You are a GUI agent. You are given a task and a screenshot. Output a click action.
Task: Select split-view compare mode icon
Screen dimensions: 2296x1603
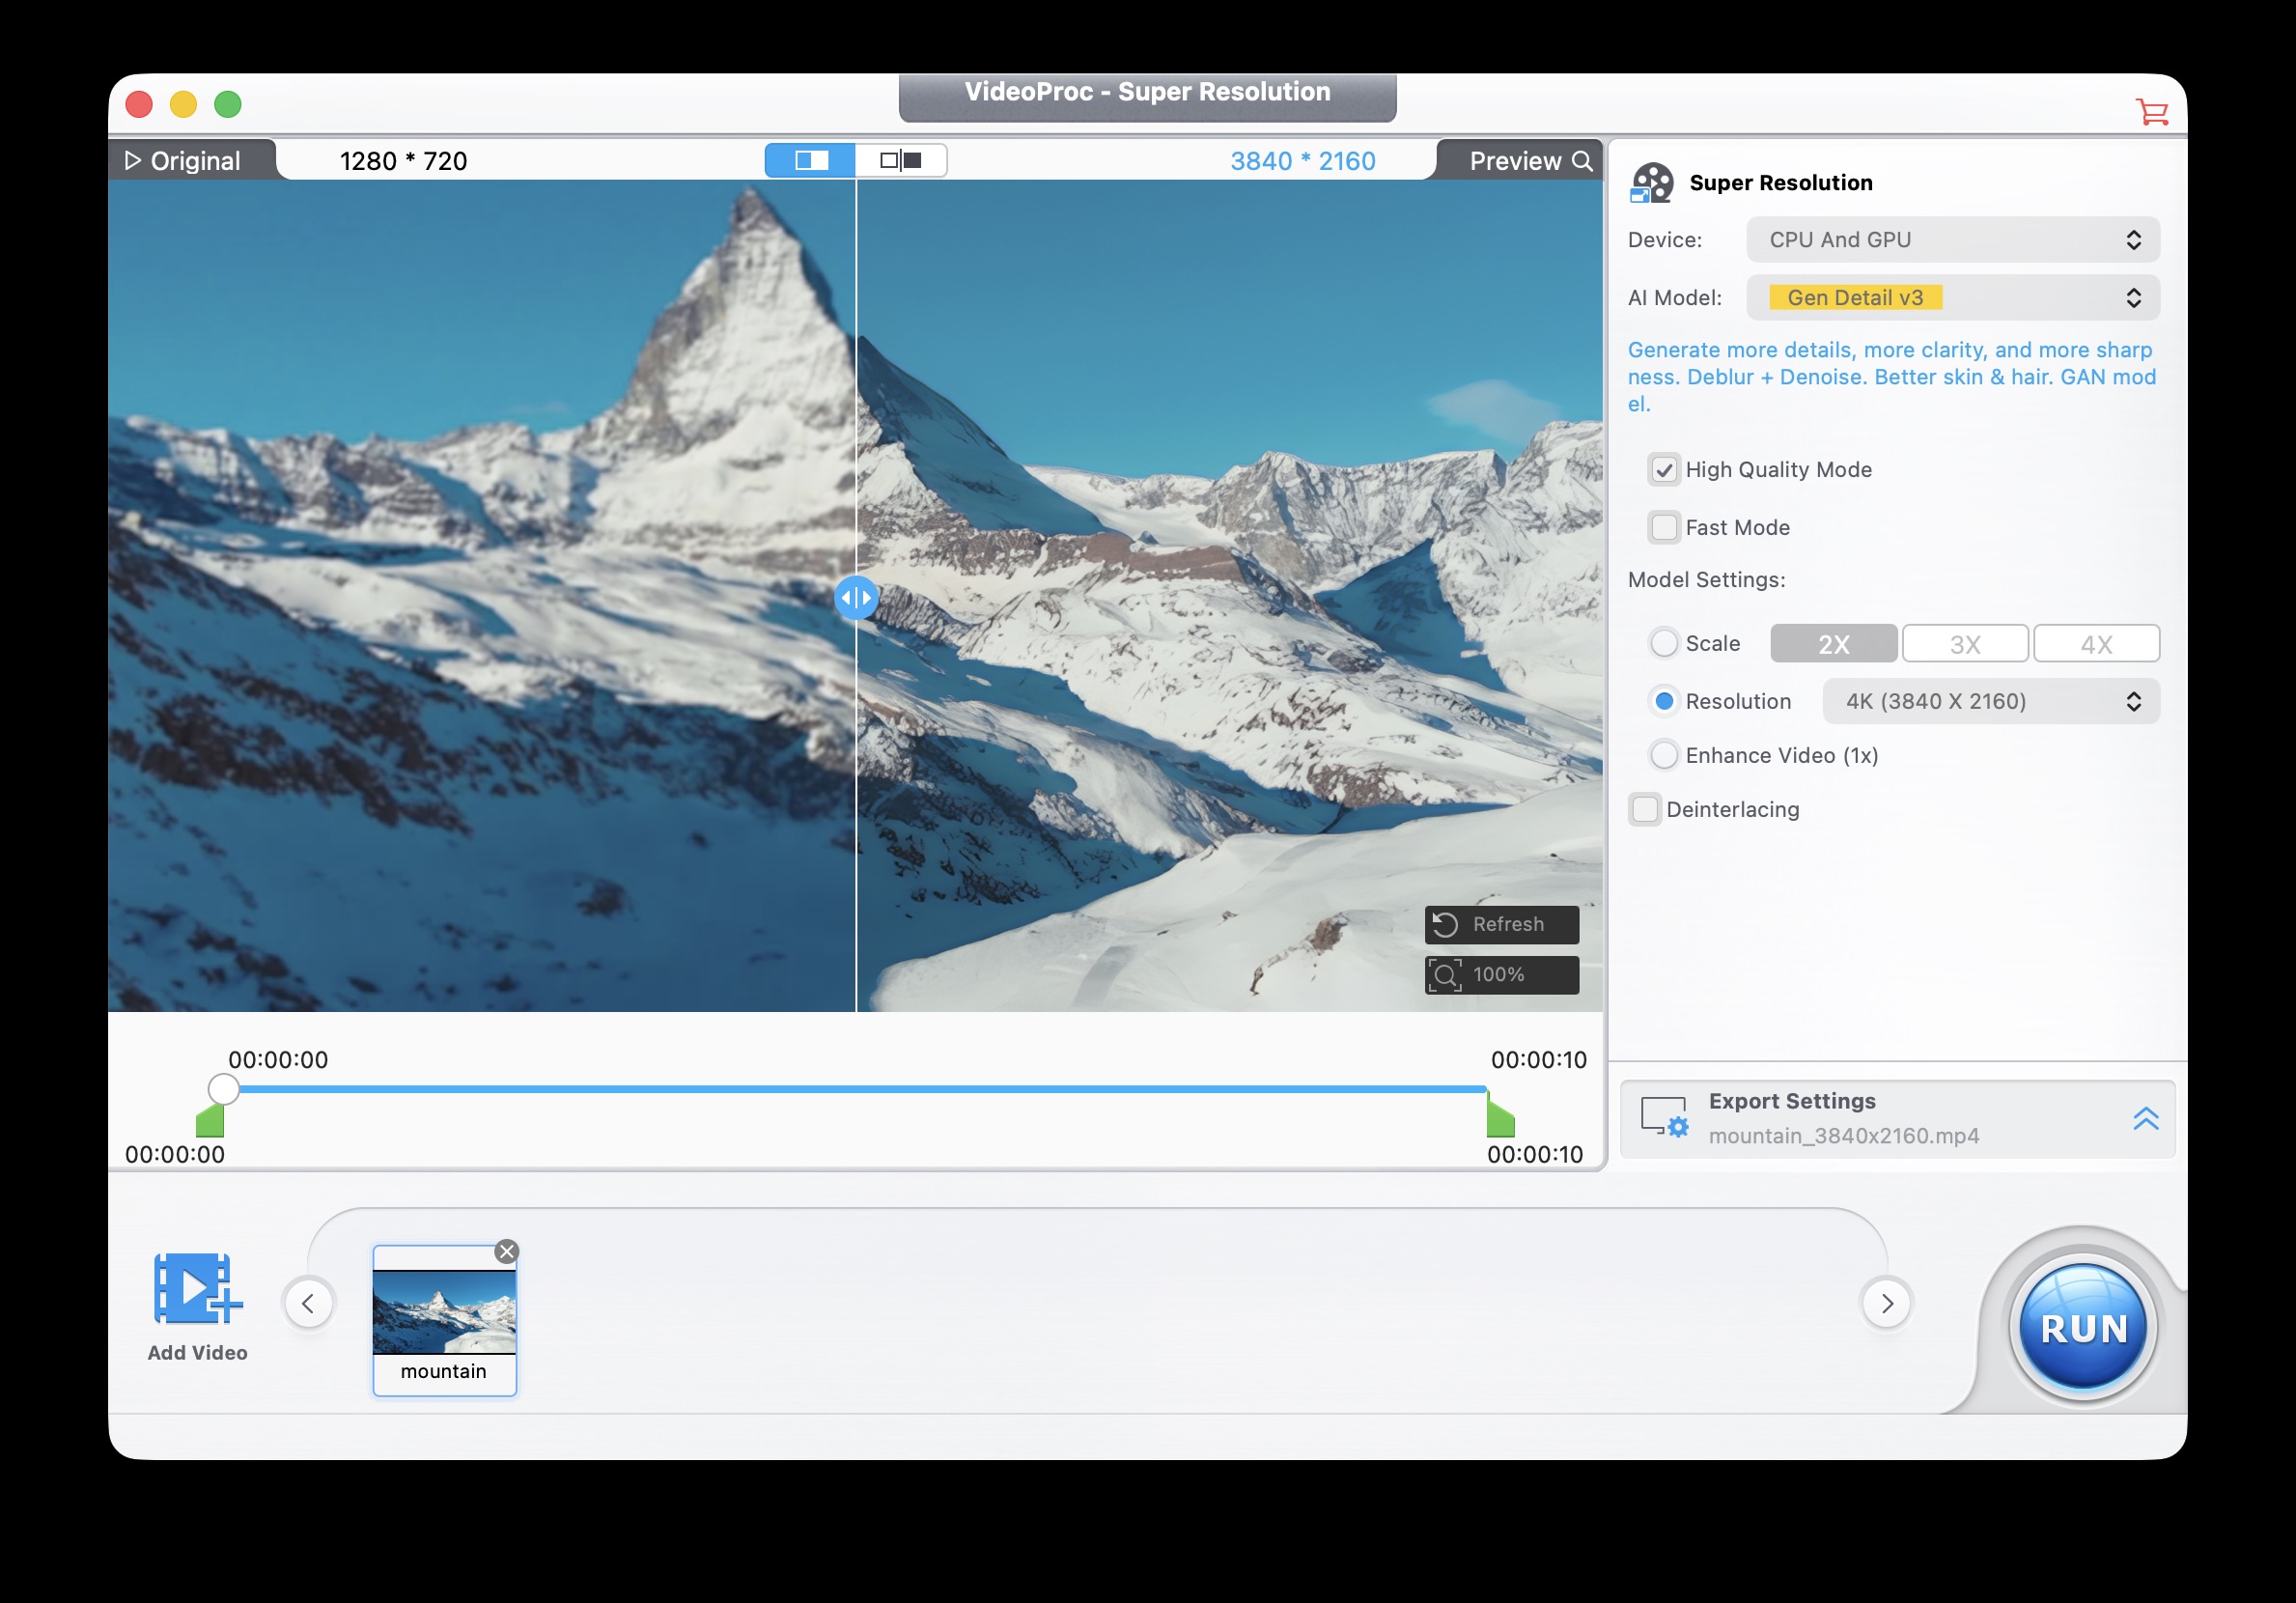[810, 160]
